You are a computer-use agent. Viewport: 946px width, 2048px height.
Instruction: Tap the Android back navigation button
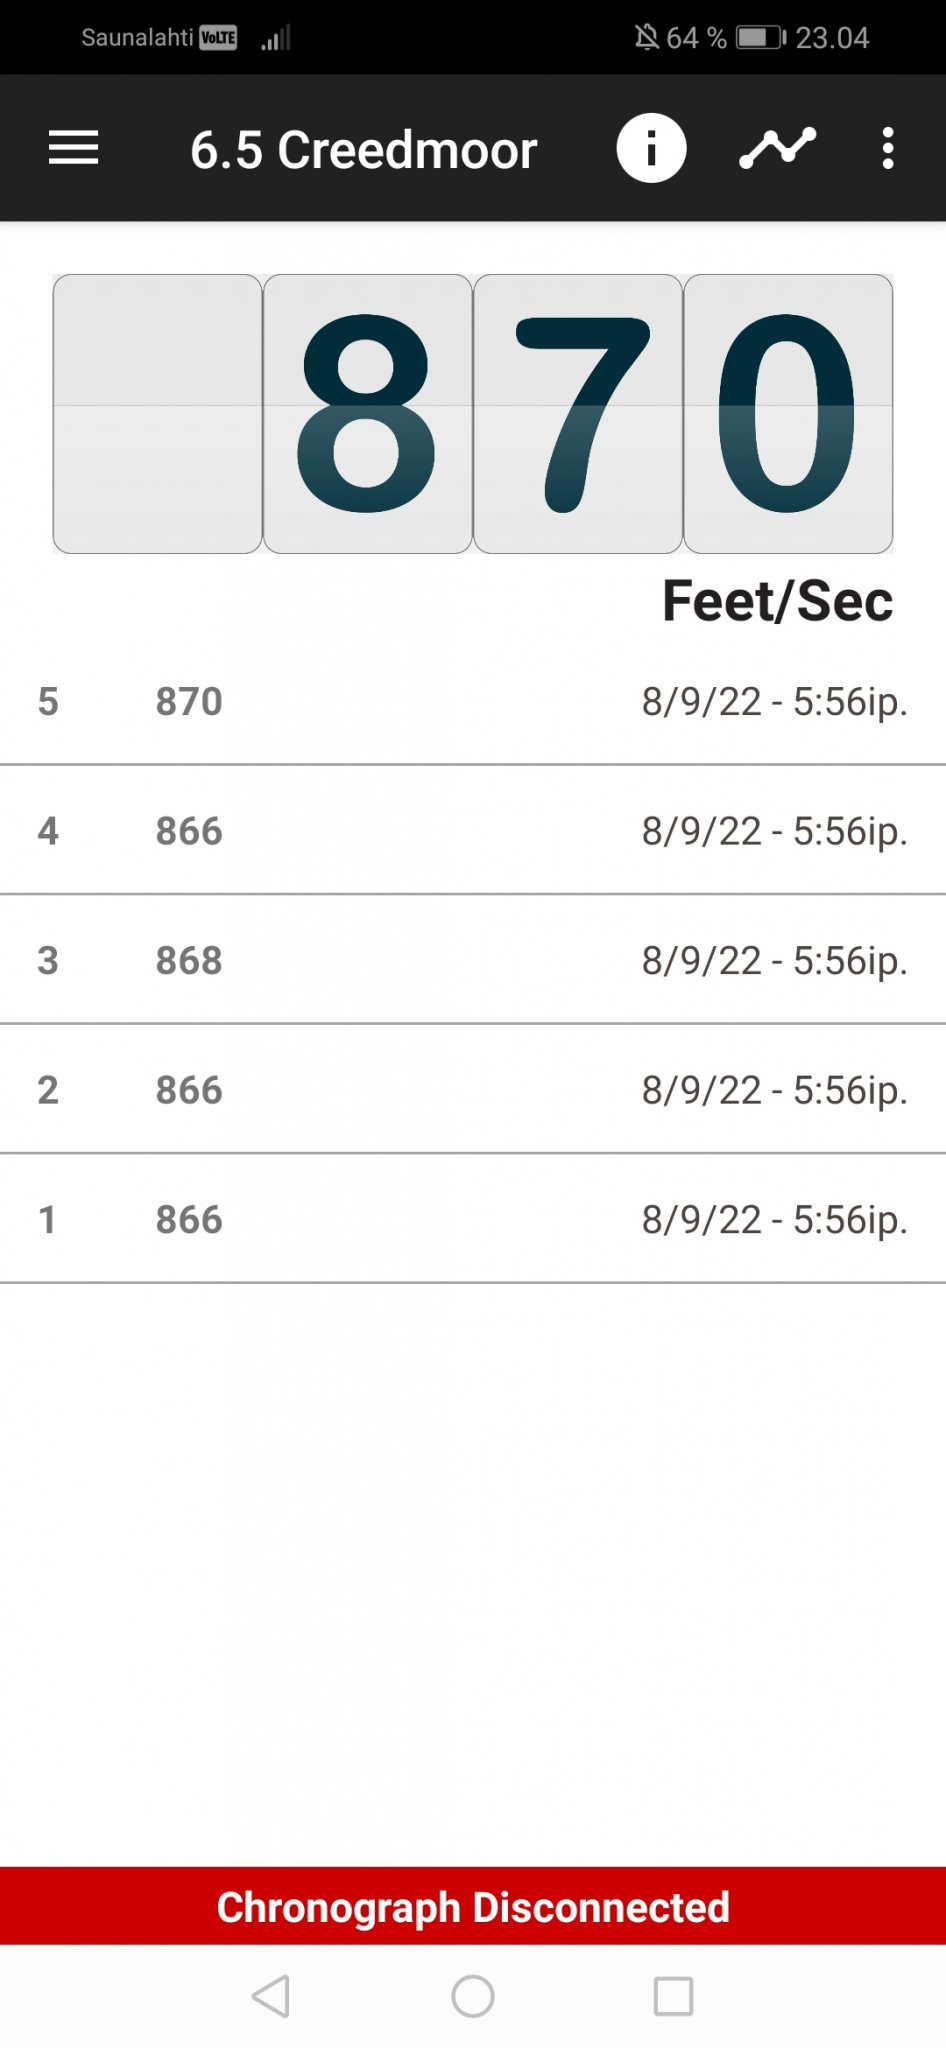click(x=271, y=1996)
